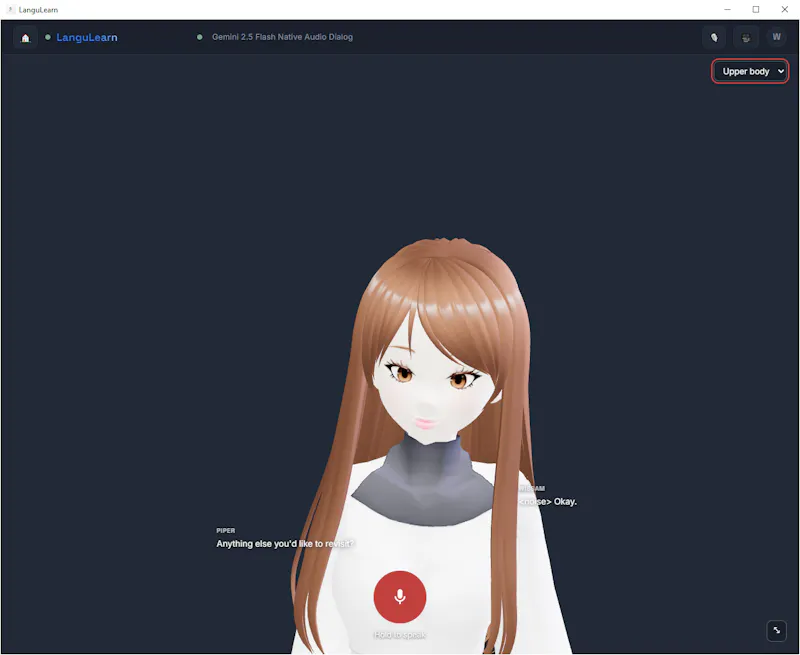
Task: Click the red microphone Hold to speak button
Action: [399, 596]
